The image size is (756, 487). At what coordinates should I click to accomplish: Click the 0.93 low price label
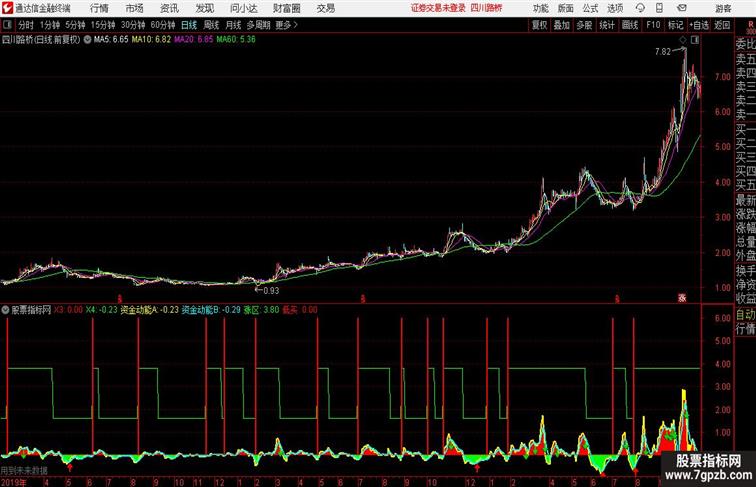(x=271, y=290)
